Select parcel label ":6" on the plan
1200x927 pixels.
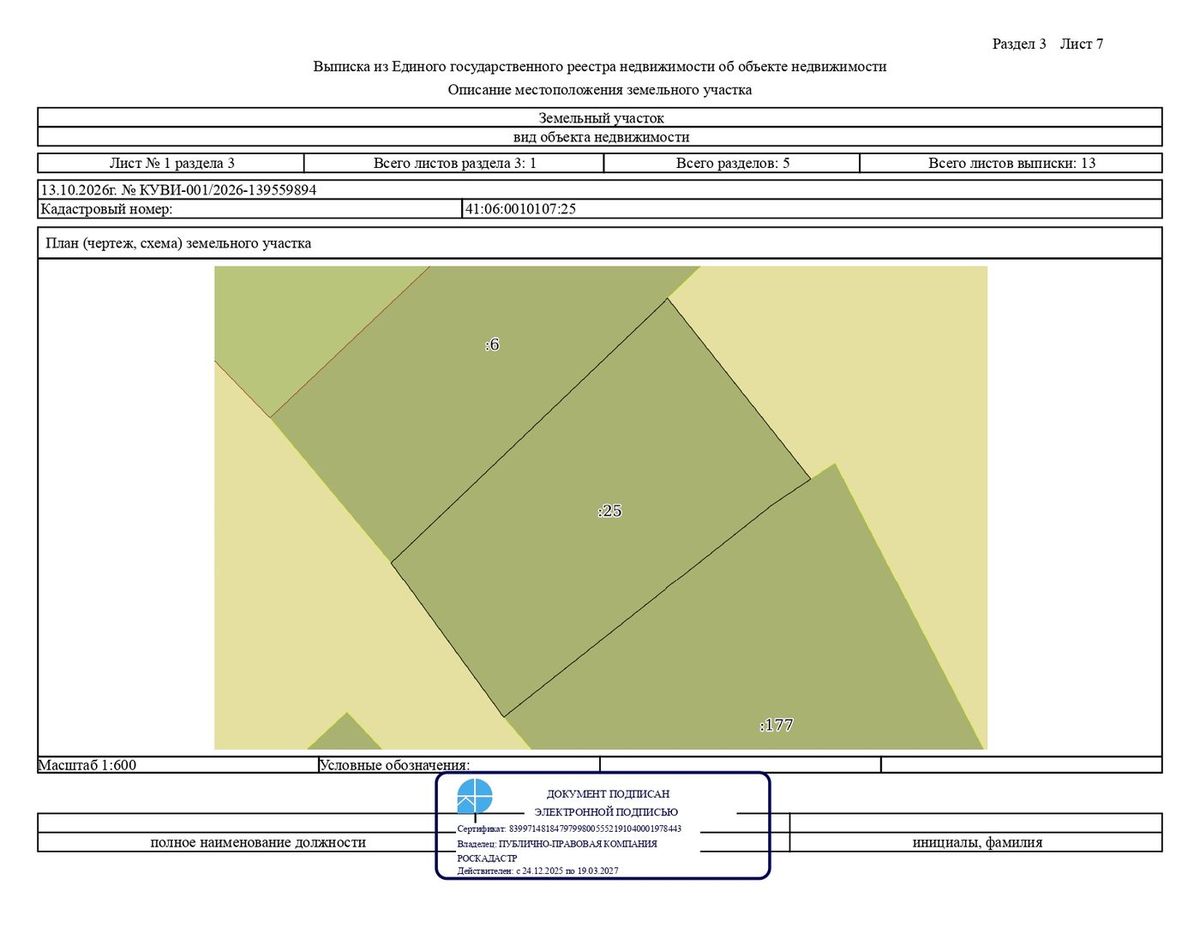(x=492, y=345)
